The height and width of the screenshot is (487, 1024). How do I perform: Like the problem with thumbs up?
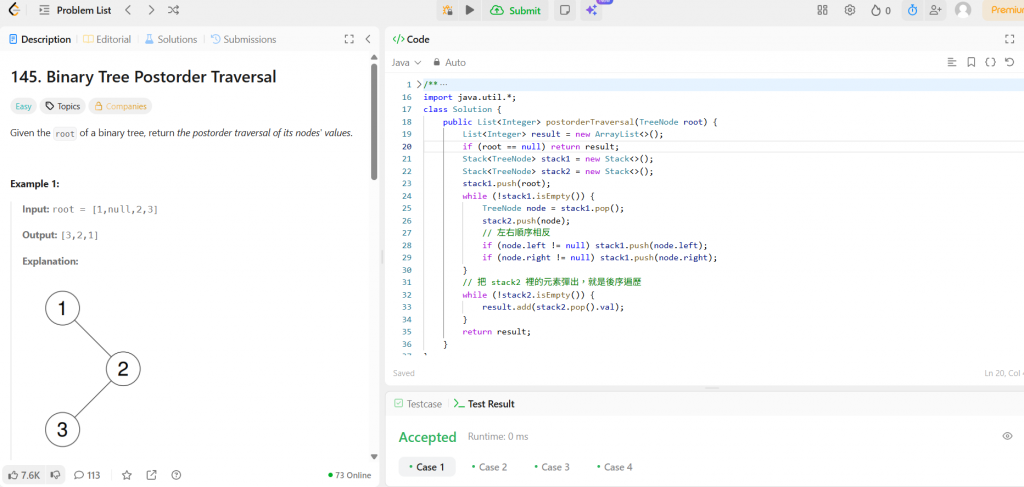coord(24,475)
